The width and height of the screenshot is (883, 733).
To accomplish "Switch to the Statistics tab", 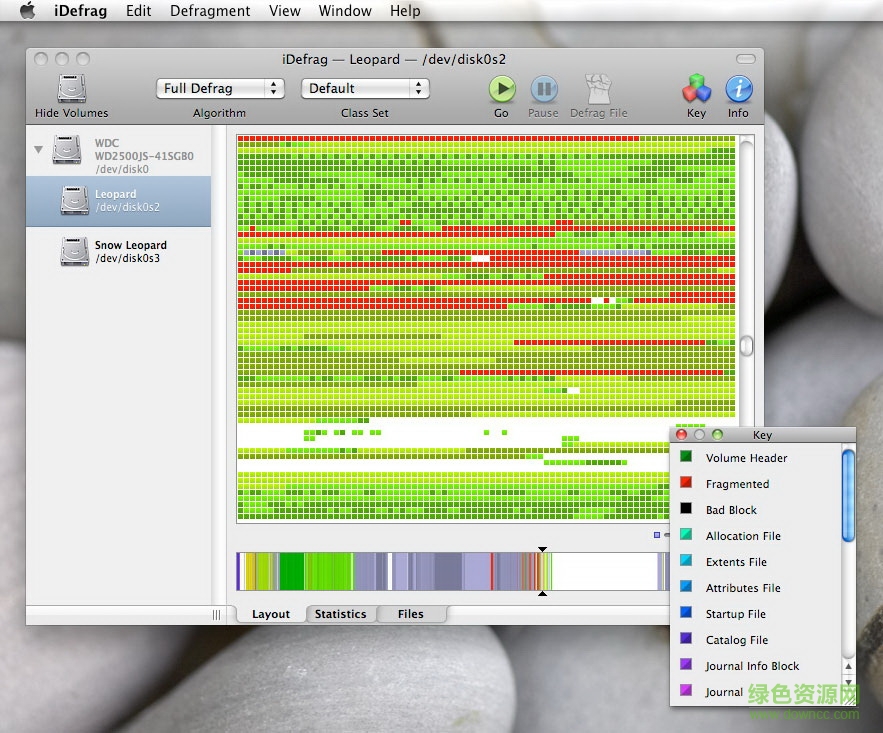I will [x=340, y=614].
